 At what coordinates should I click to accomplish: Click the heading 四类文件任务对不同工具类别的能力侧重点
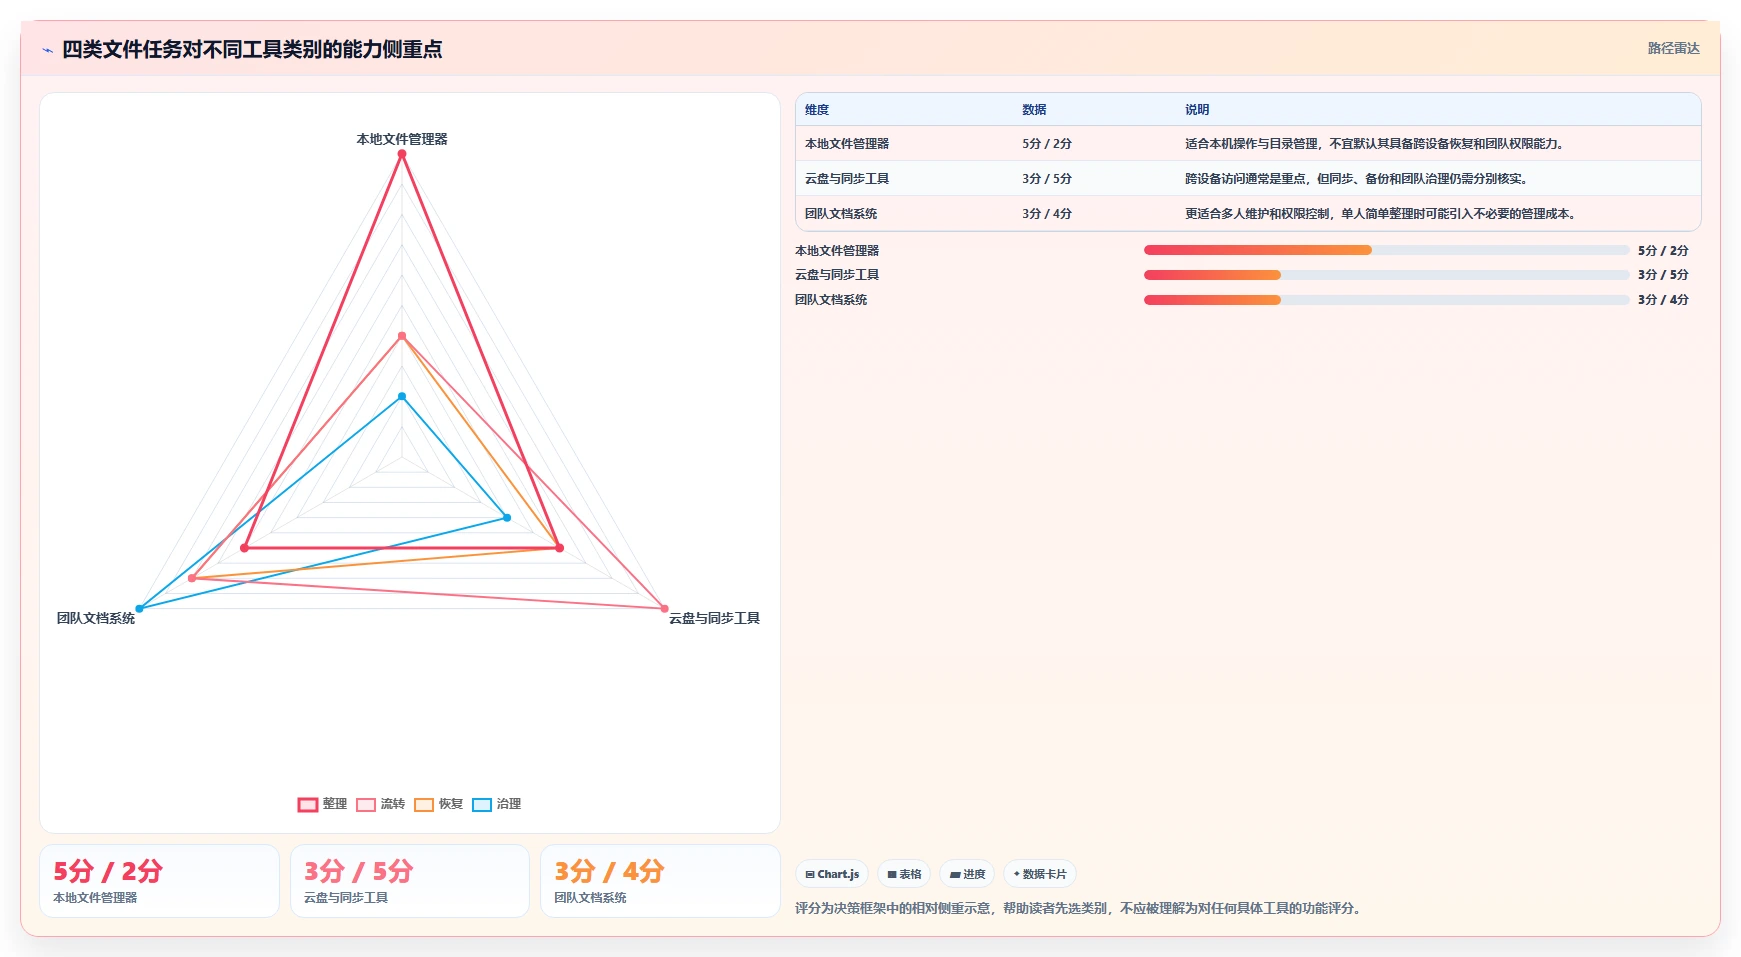252,49
